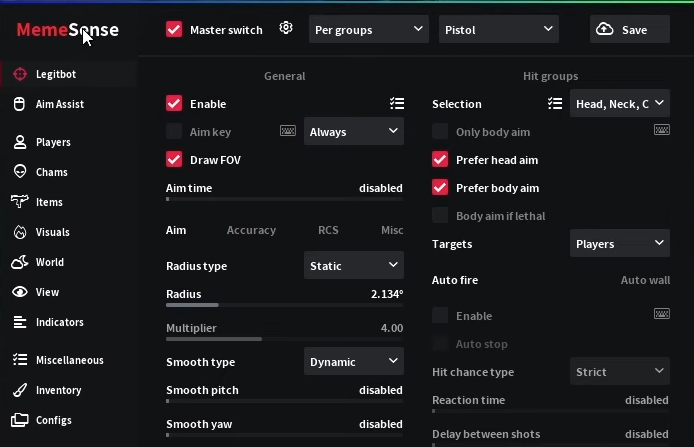Click the list icon next to Selection
The width and height of the screenshot is (694, 447).
pyautogui.click(x=555, y=103)
